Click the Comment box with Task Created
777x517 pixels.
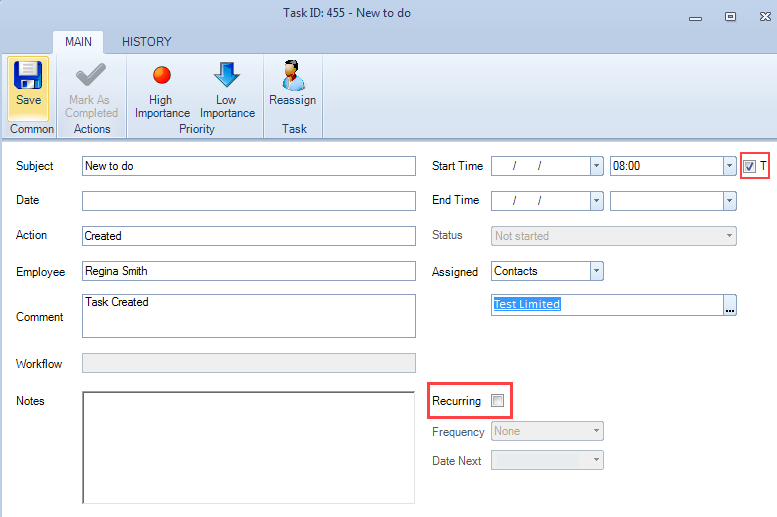(249, 316)
